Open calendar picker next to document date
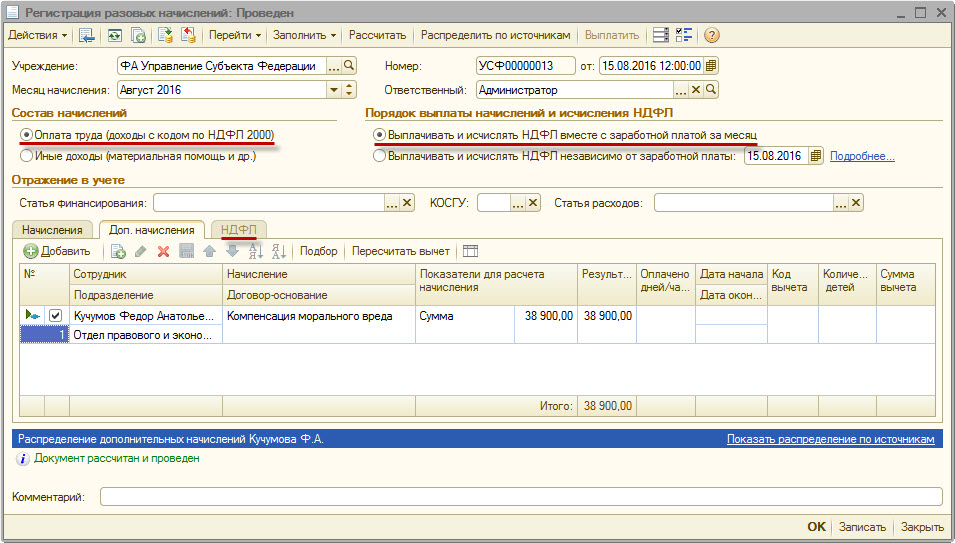This screenshot has height=543, width=955. [711, 66]
